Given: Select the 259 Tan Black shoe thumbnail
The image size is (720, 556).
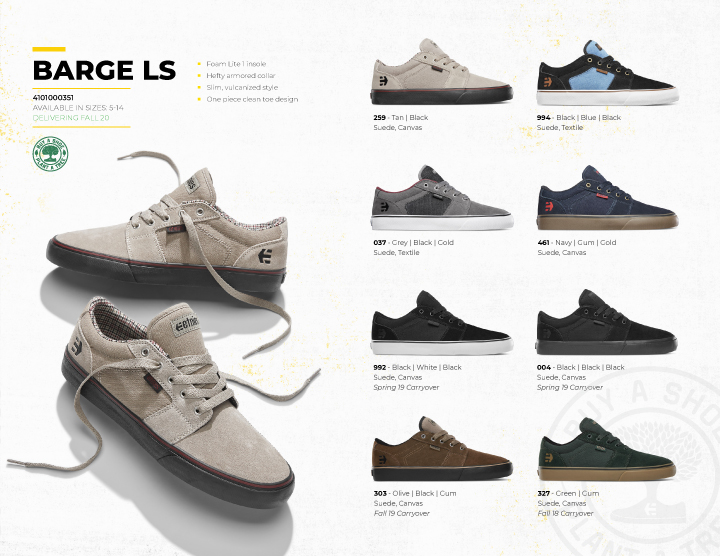Looking at the screenshot, I should [x=441, y=72].
